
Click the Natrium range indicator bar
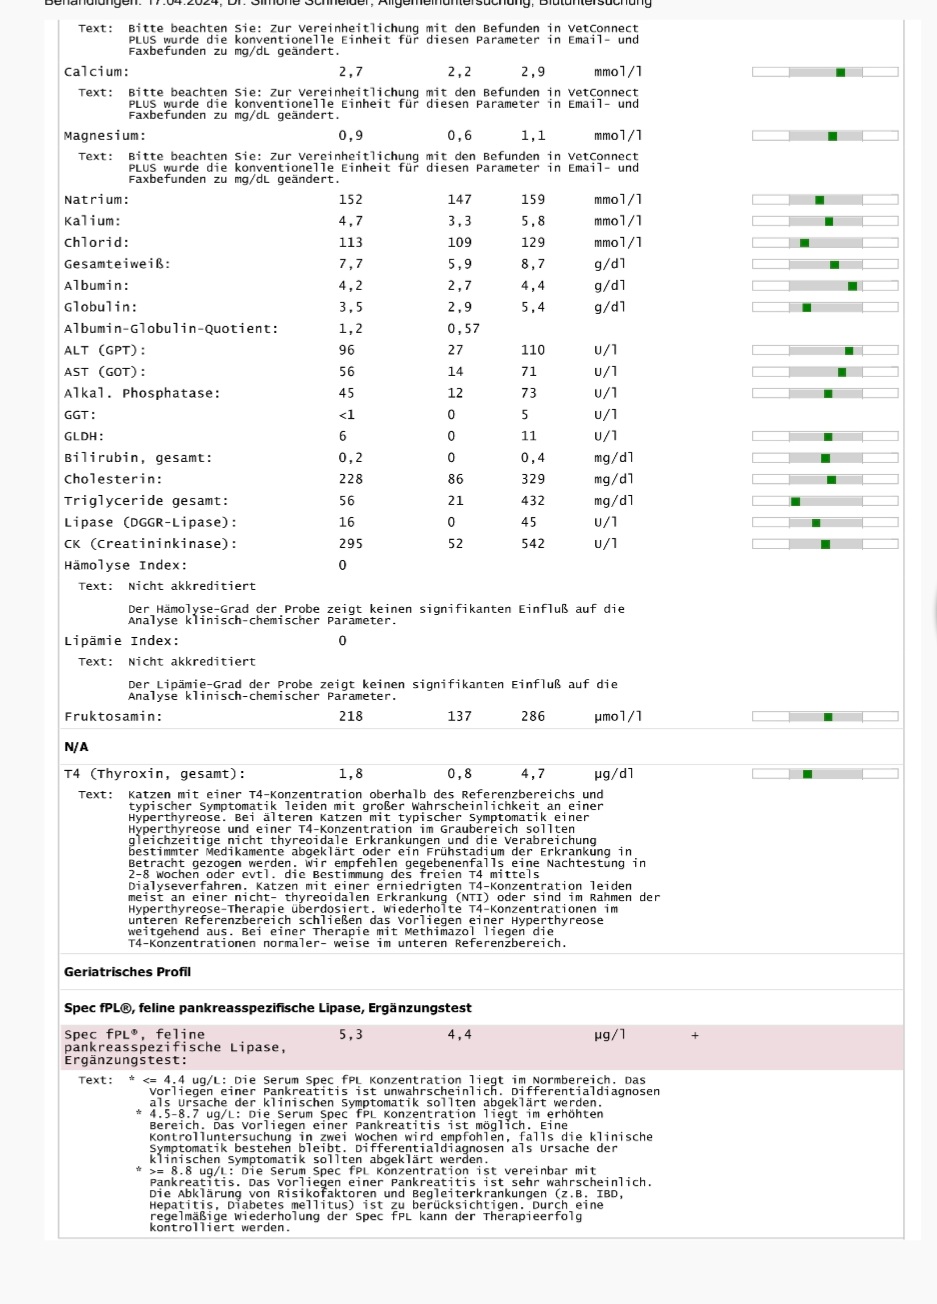(x=825, y=200)
